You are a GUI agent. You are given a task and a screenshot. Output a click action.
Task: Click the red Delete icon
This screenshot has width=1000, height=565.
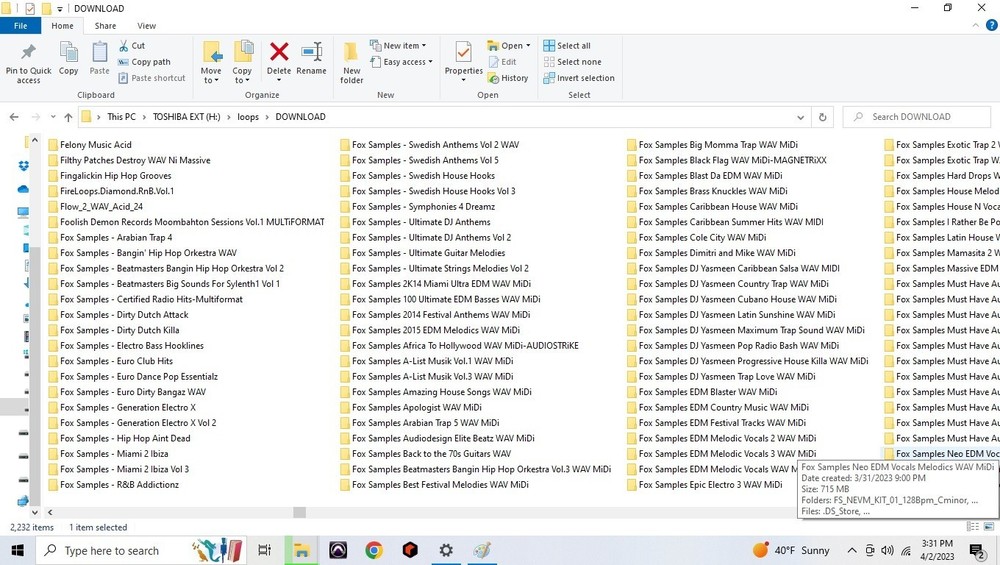click(279, 51)
